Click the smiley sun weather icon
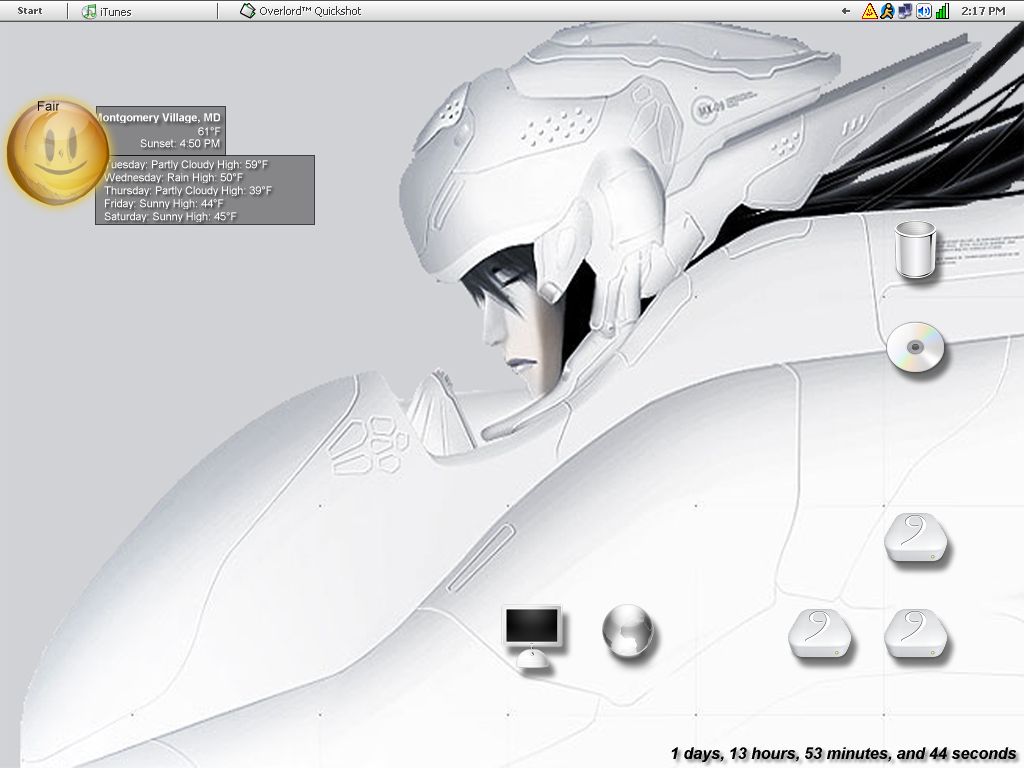Viewport: 1024px width, 768px height. pyautogui.click(x=57, y=152)
